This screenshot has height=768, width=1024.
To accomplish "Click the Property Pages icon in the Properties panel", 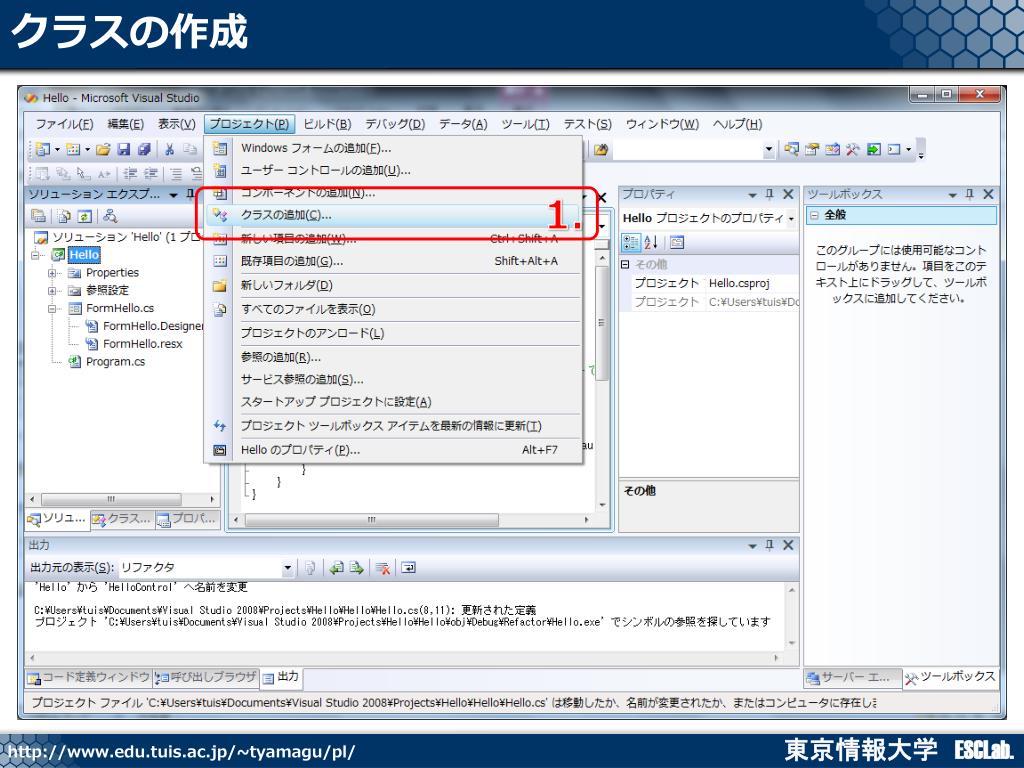I will 677,243.
